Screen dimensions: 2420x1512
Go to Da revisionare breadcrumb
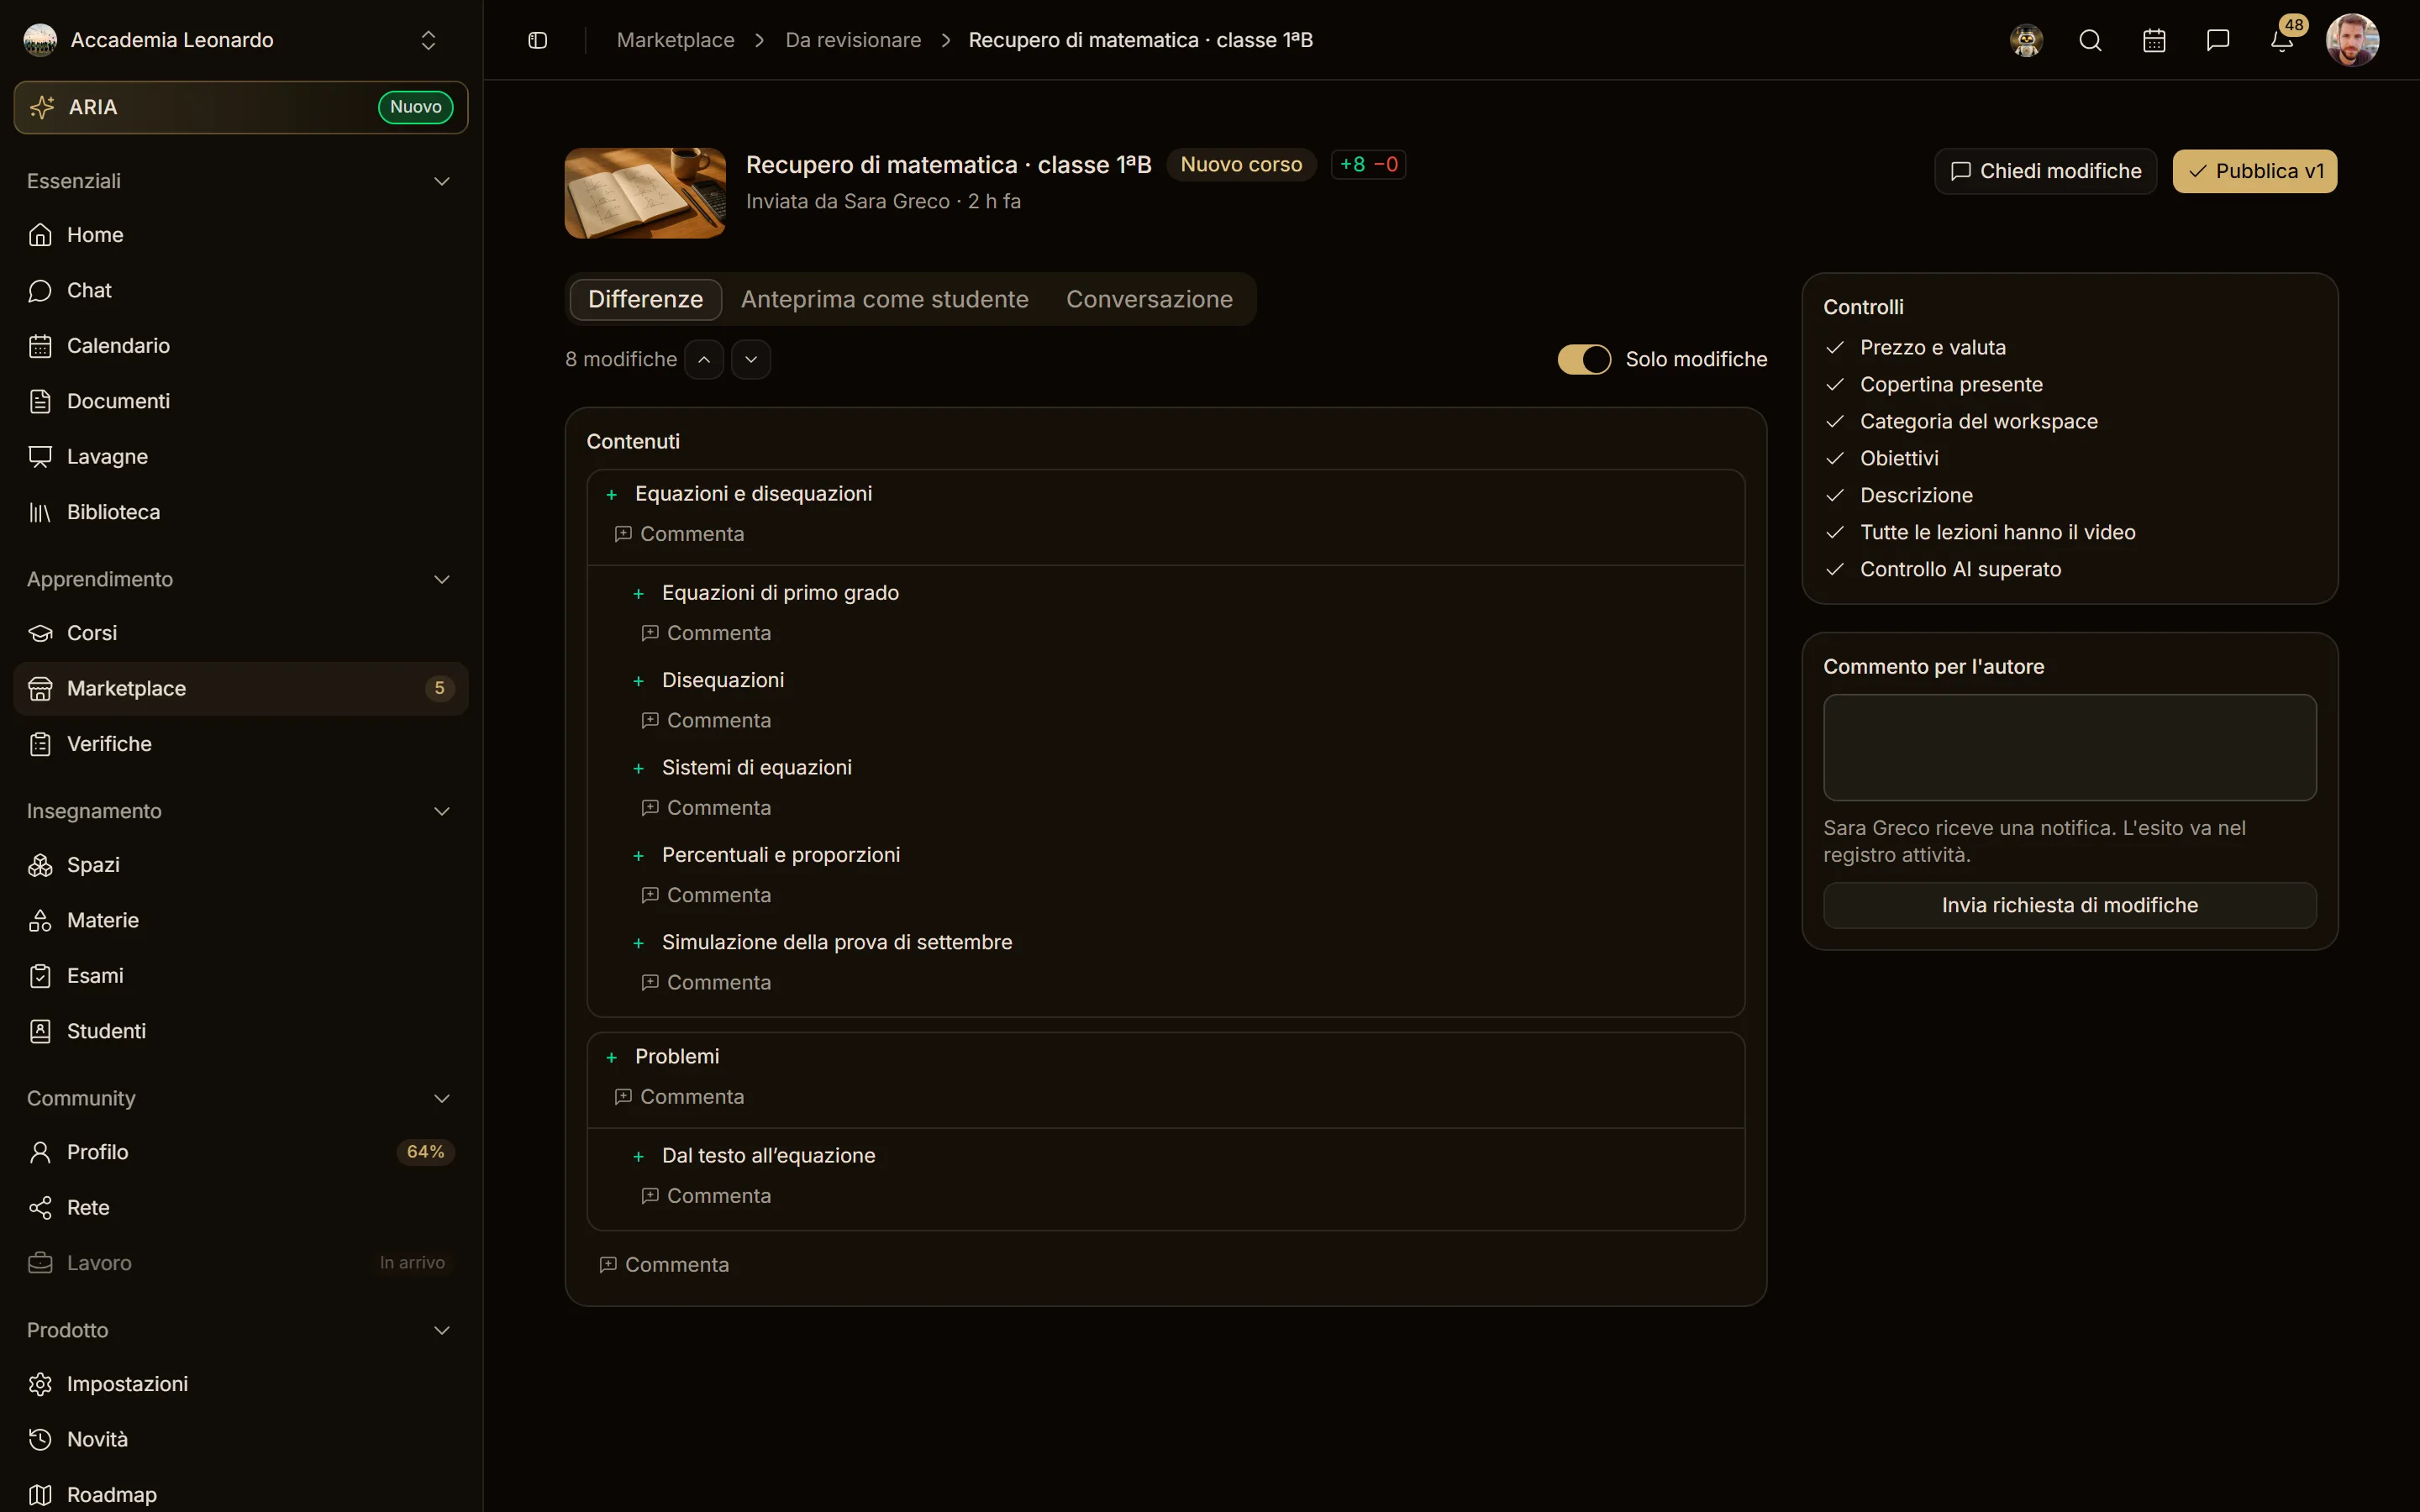(x=853, y=40)
